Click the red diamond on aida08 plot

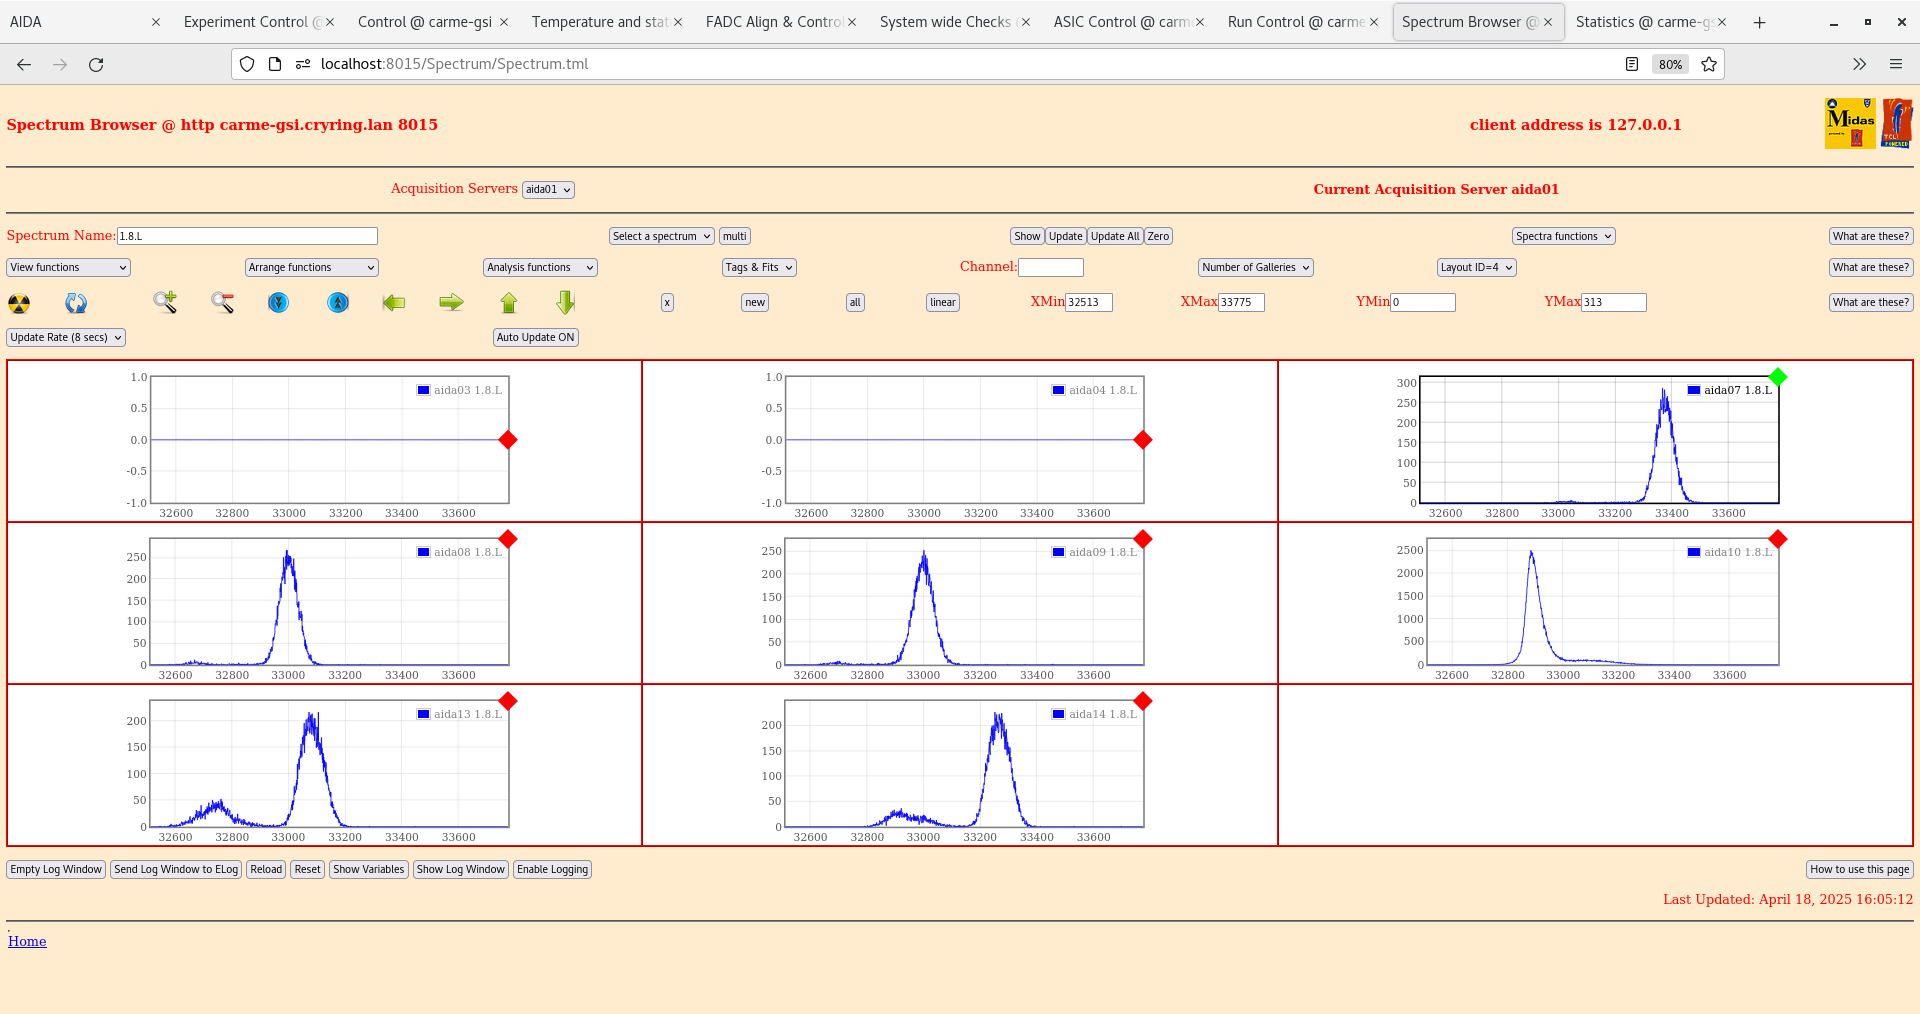508,539
